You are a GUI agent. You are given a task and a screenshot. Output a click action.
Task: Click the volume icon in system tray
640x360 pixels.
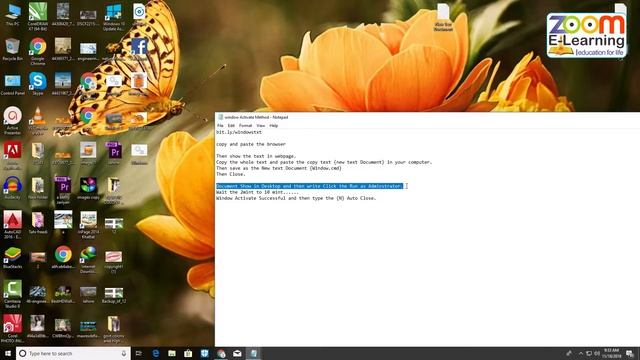coord(597,353)
